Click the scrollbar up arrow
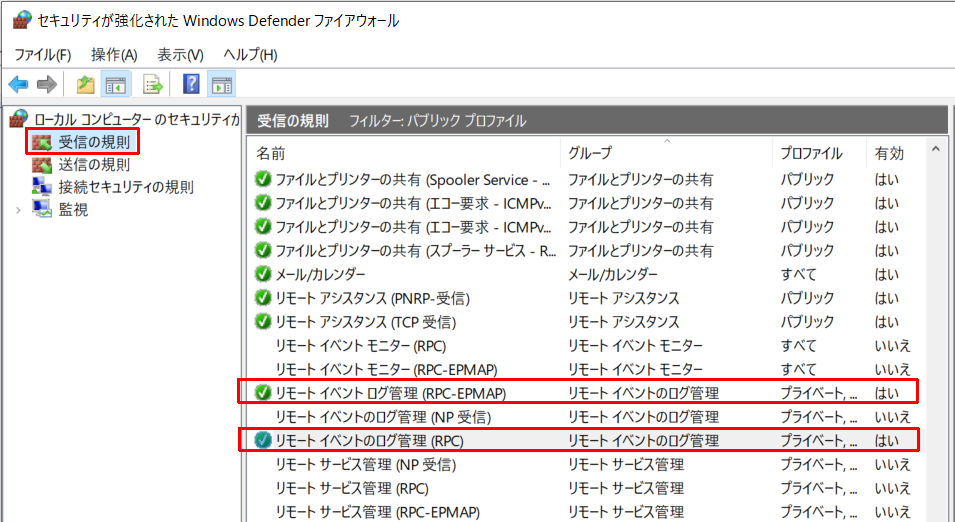955x522 pixels. click(x=936, y=149)
